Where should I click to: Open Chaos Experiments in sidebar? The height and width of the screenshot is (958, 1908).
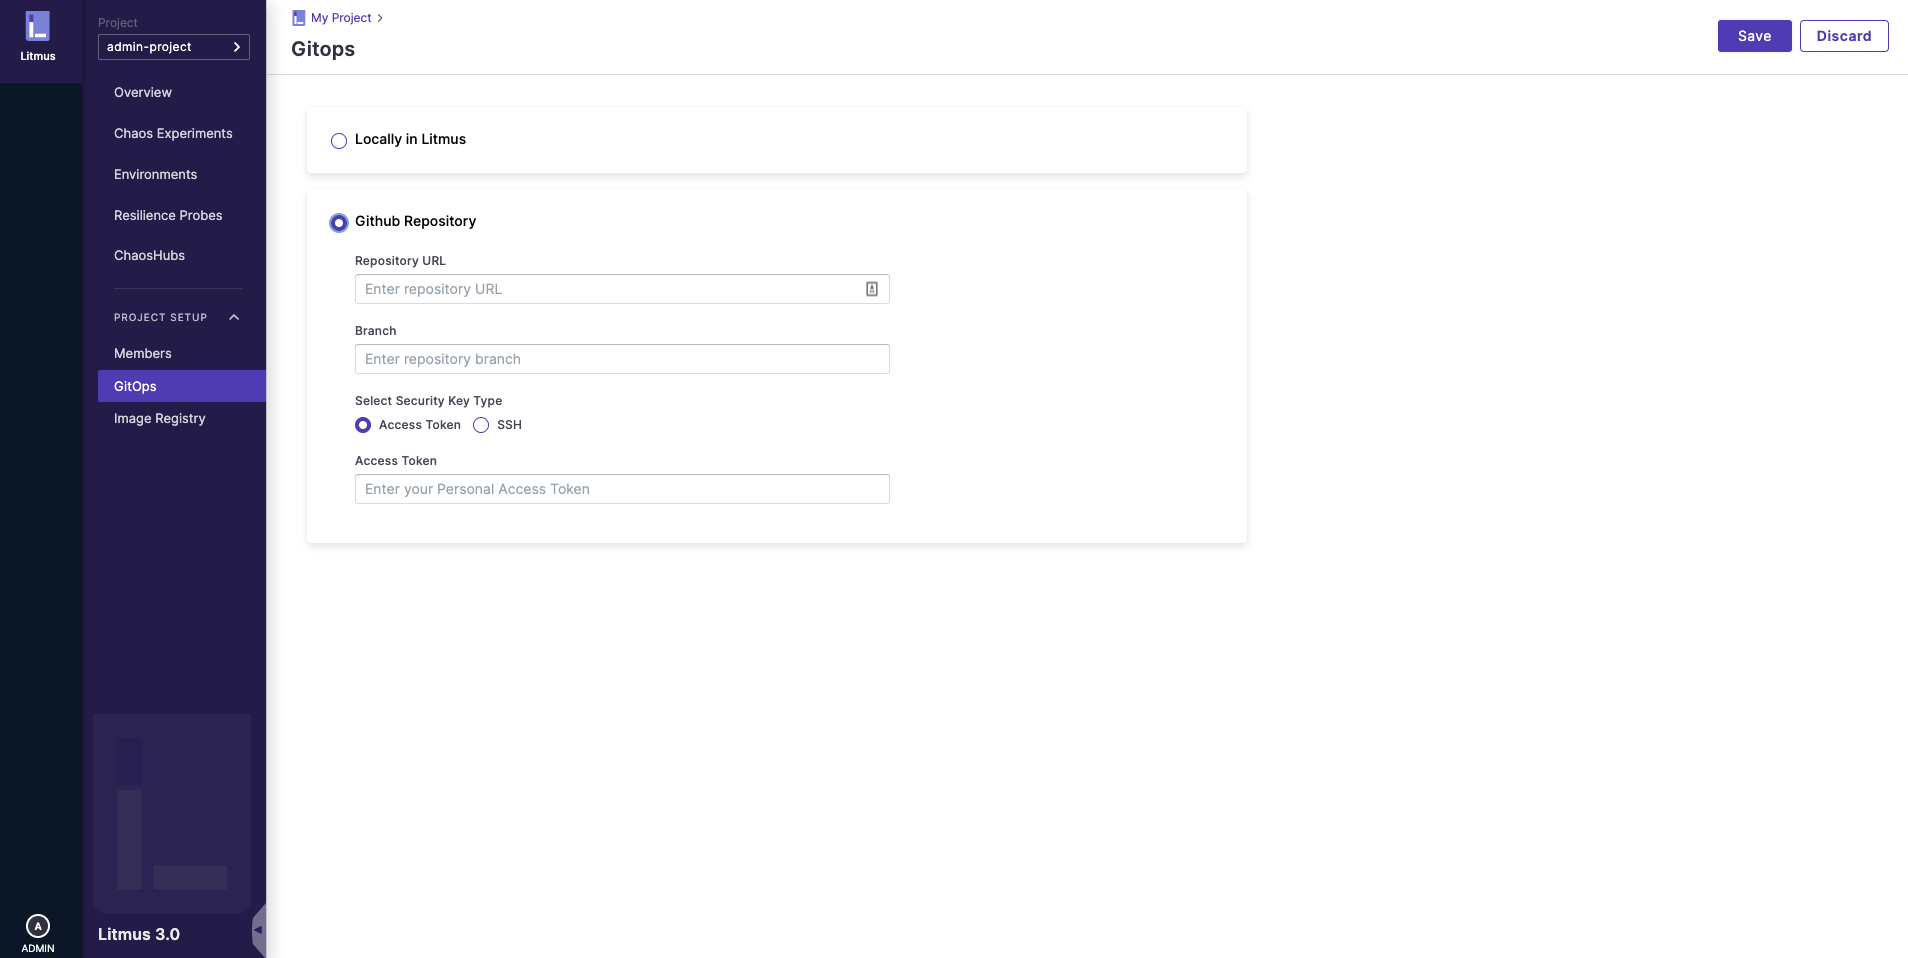click(173, 134)
